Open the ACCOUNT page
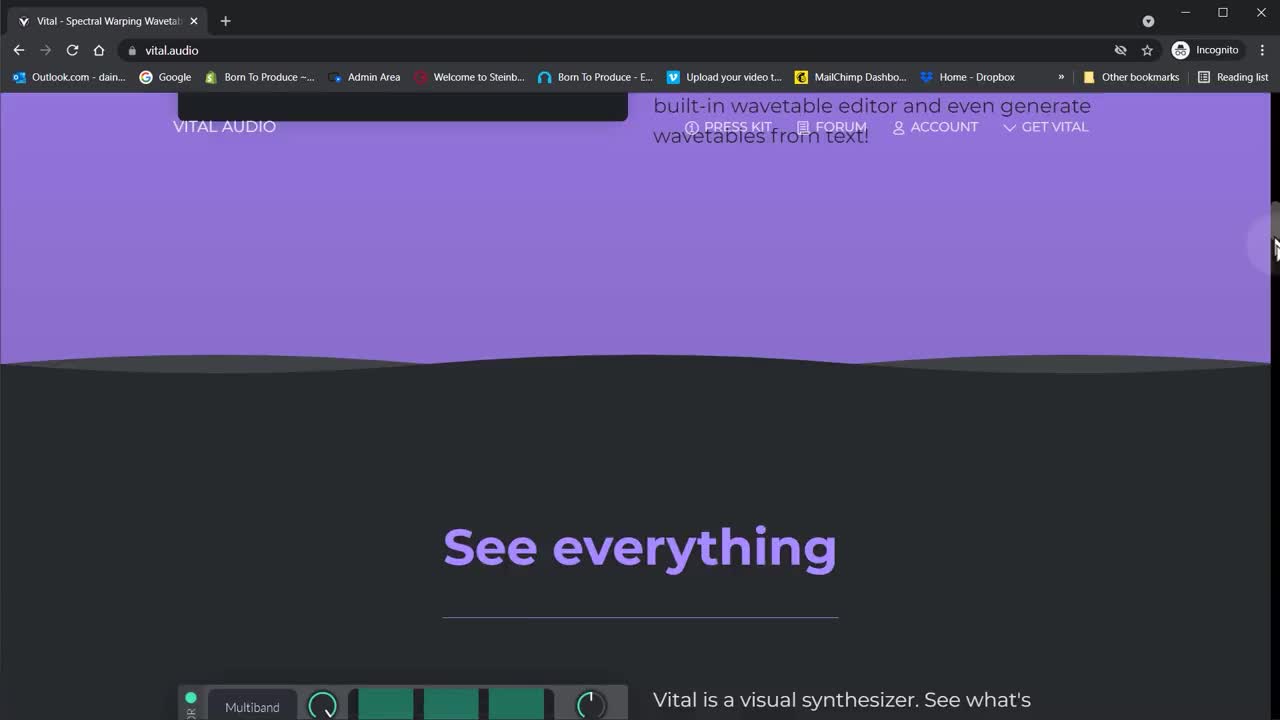 (935, 127)
